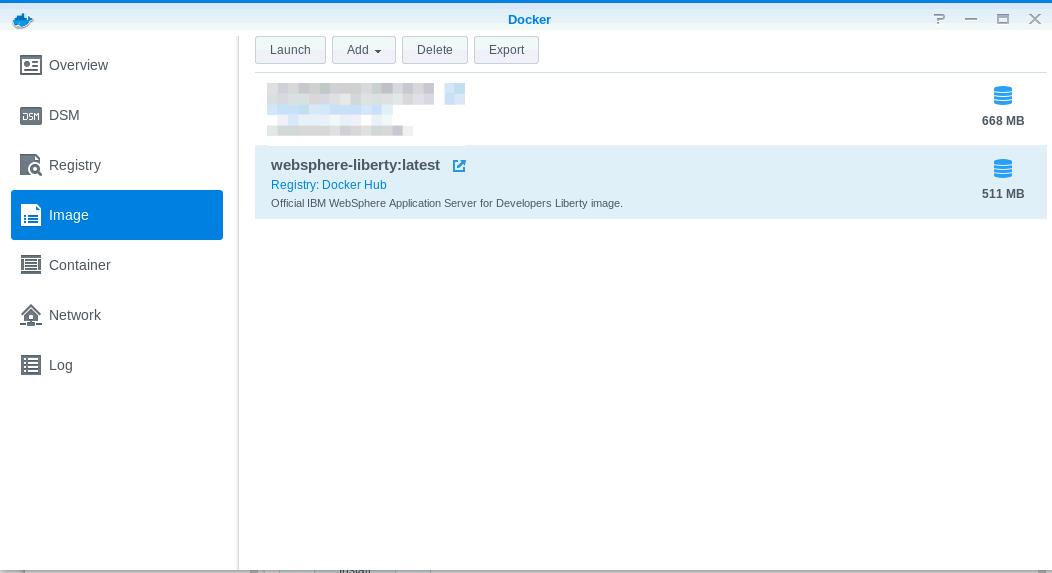The height and width of the screenshot is (573, 1052).
Task: Click the Export button
Action: pos(506,50)
